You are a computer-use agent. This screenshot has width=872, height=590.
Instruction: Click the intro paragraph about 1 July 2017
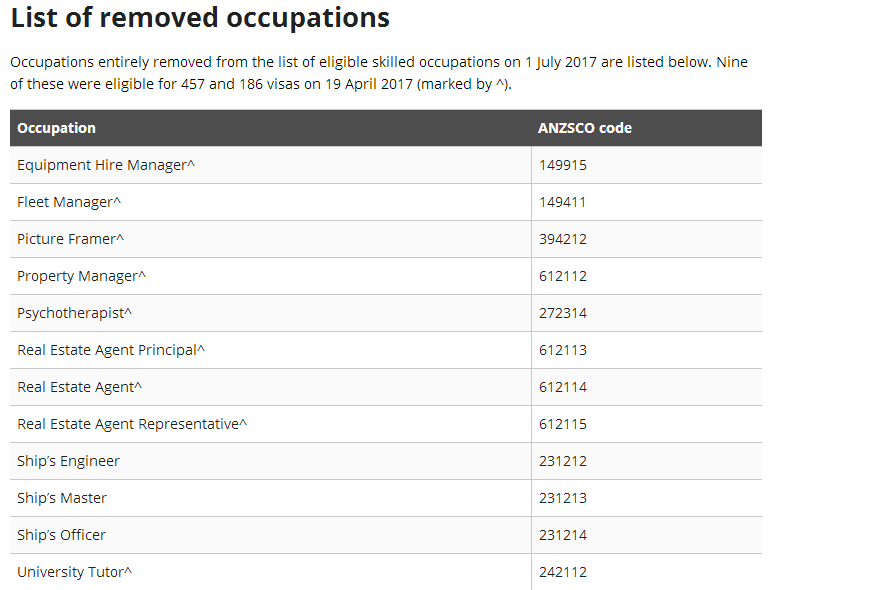(x=380, y=73)
